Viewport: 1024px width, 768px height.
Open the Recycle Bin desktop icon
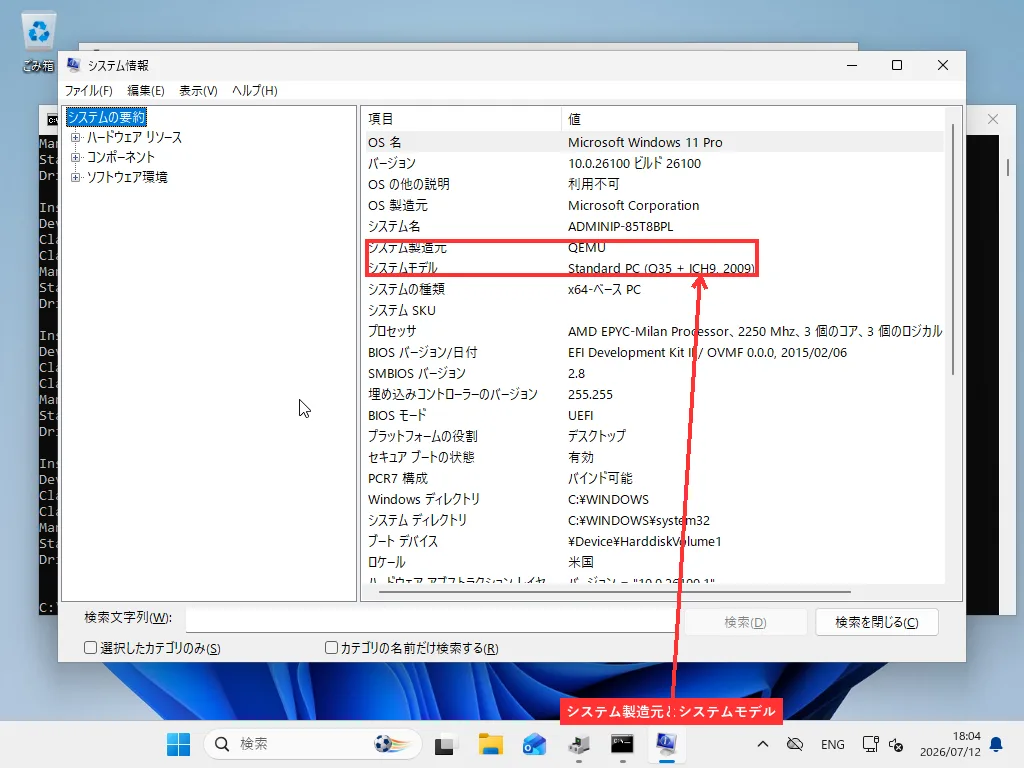tap(39, 40)
